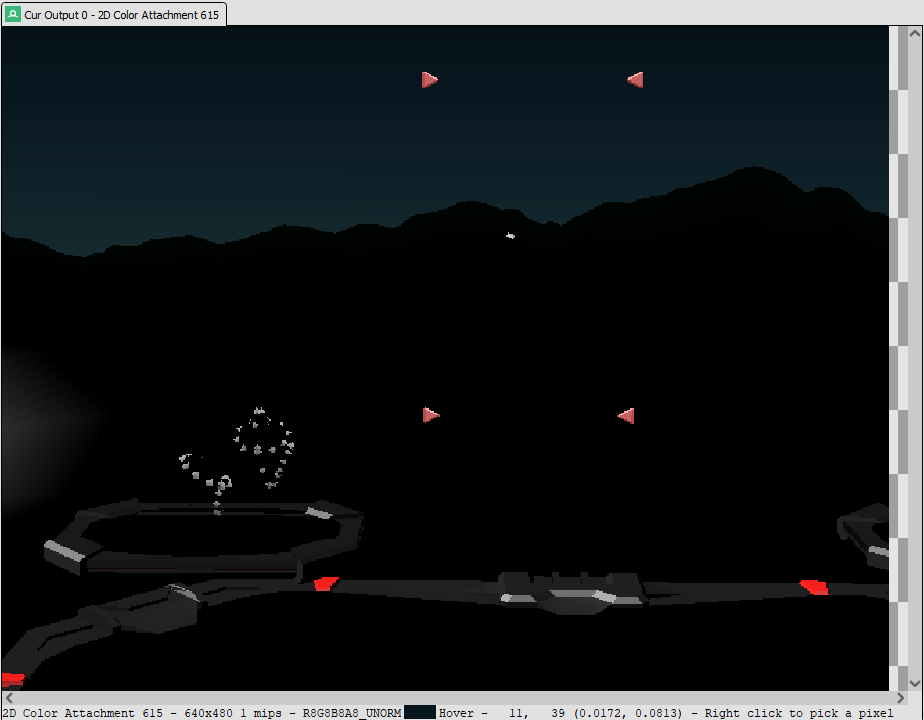Click the red marker at the bottom-left corner
Viewport: 924px width, 720px height.
[x=12, y=680]
